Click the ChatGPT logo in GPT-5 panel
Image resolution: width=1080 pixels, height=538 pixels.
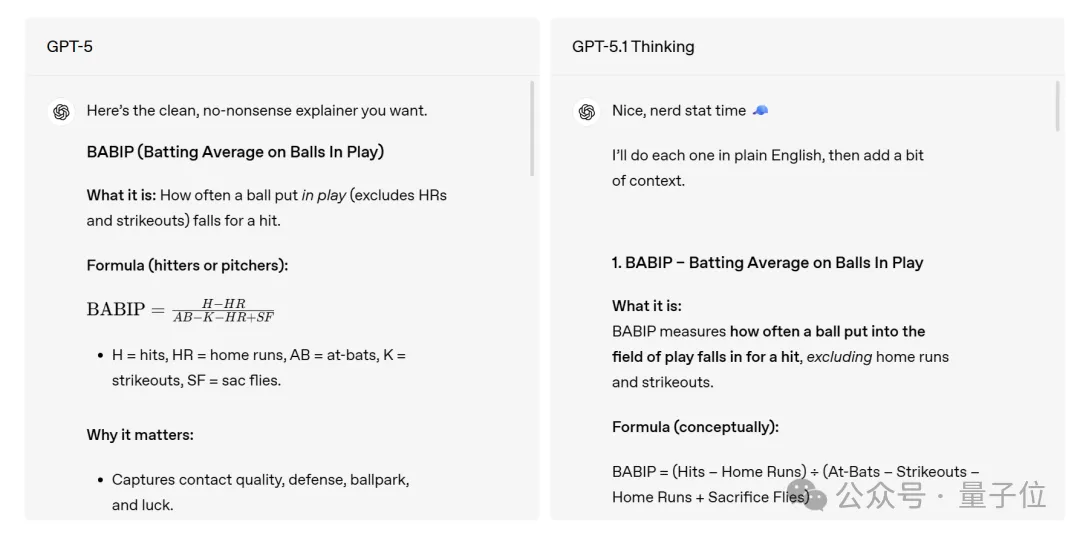pos(62,112)
